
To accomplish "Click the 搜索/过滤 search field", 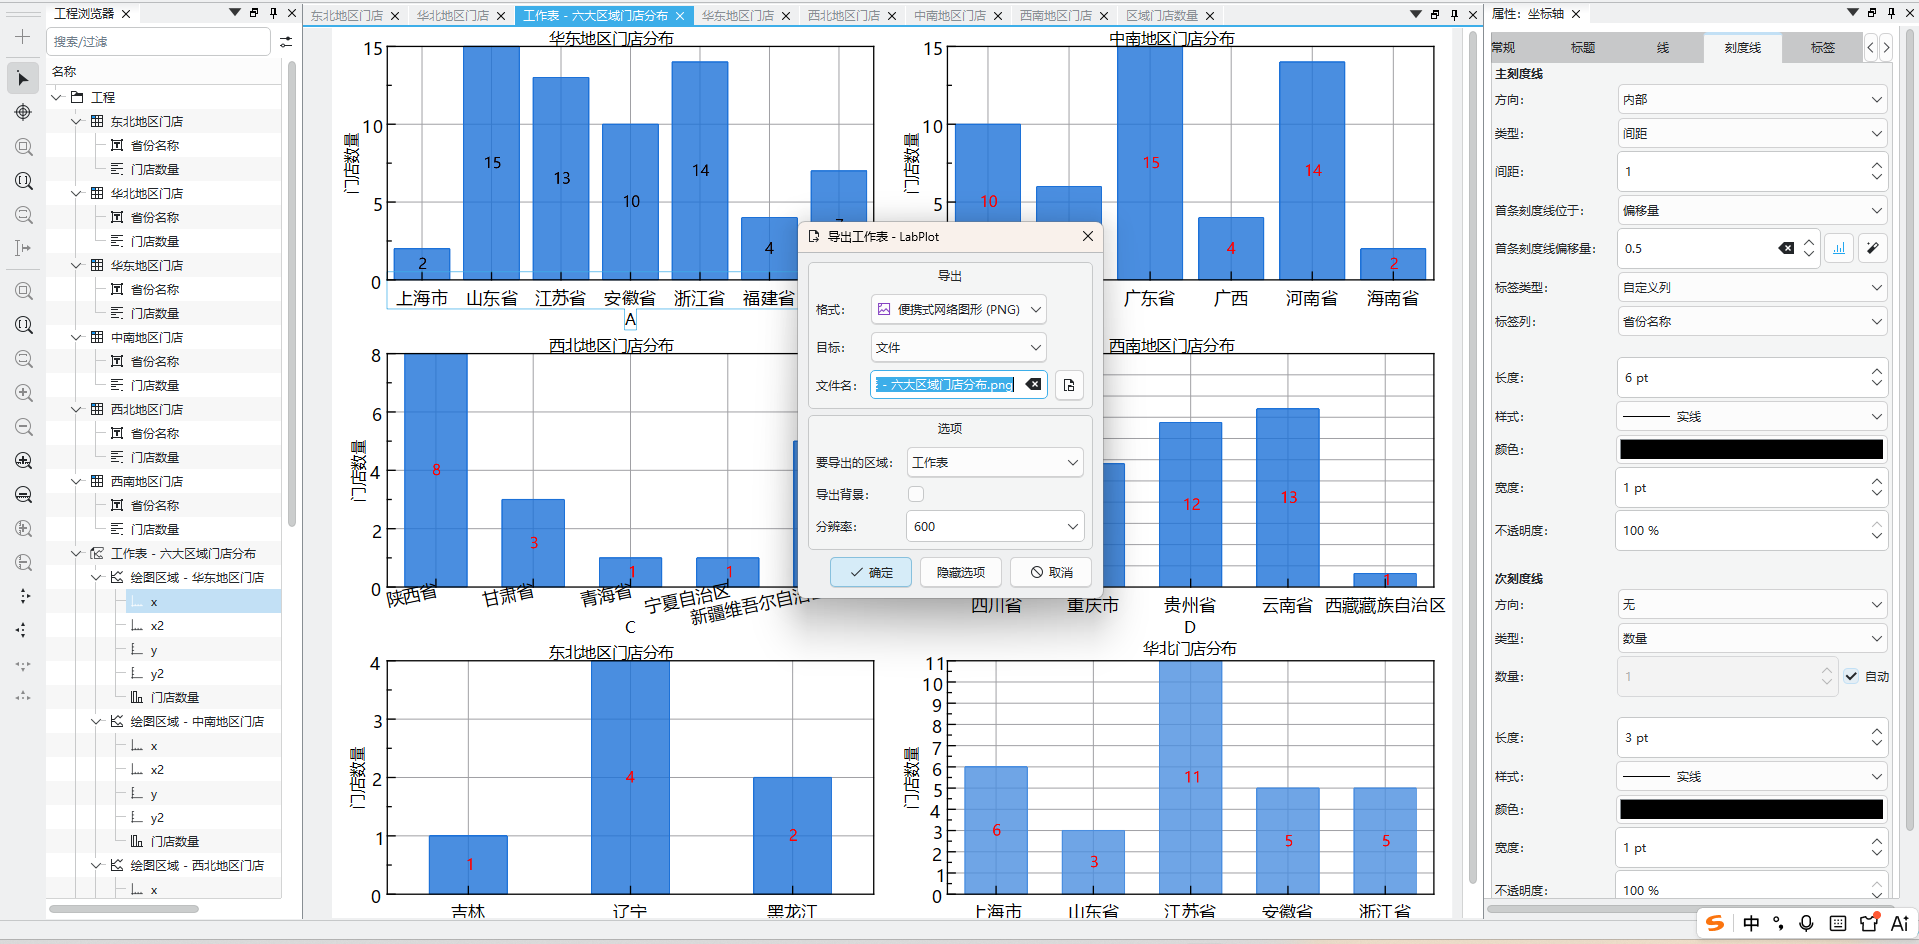I will point(160,42).
